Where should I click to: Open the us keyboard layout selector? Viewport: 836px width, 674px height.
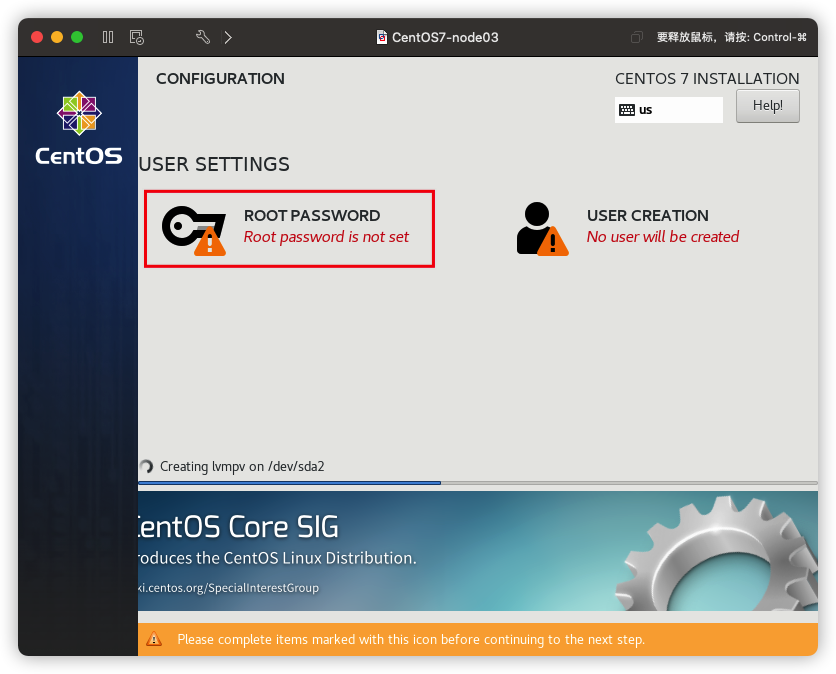(669, 110)
